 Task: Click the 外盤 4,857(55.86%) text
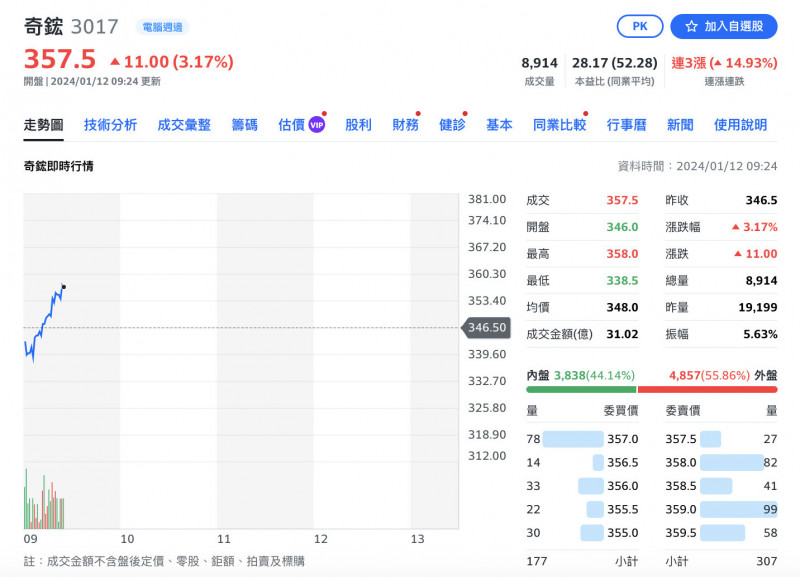723,375
